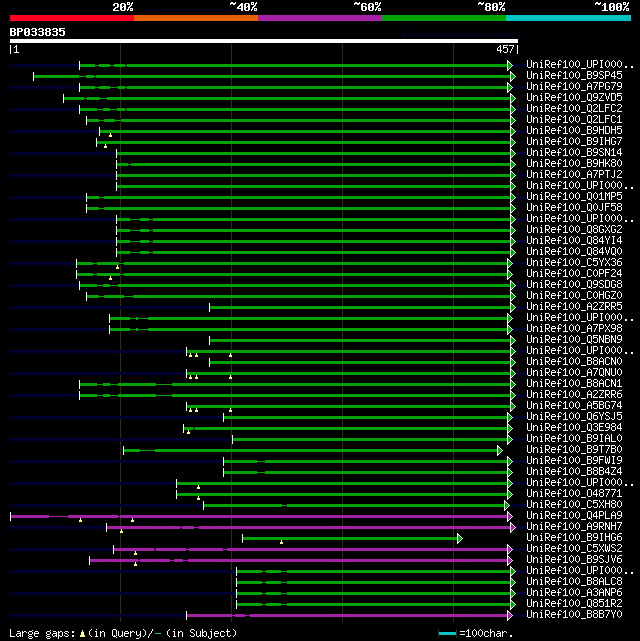This screenshot has height=641, width=640.
Task: Select the UniRef100_Q851R2 label
Action: [574, 603]
